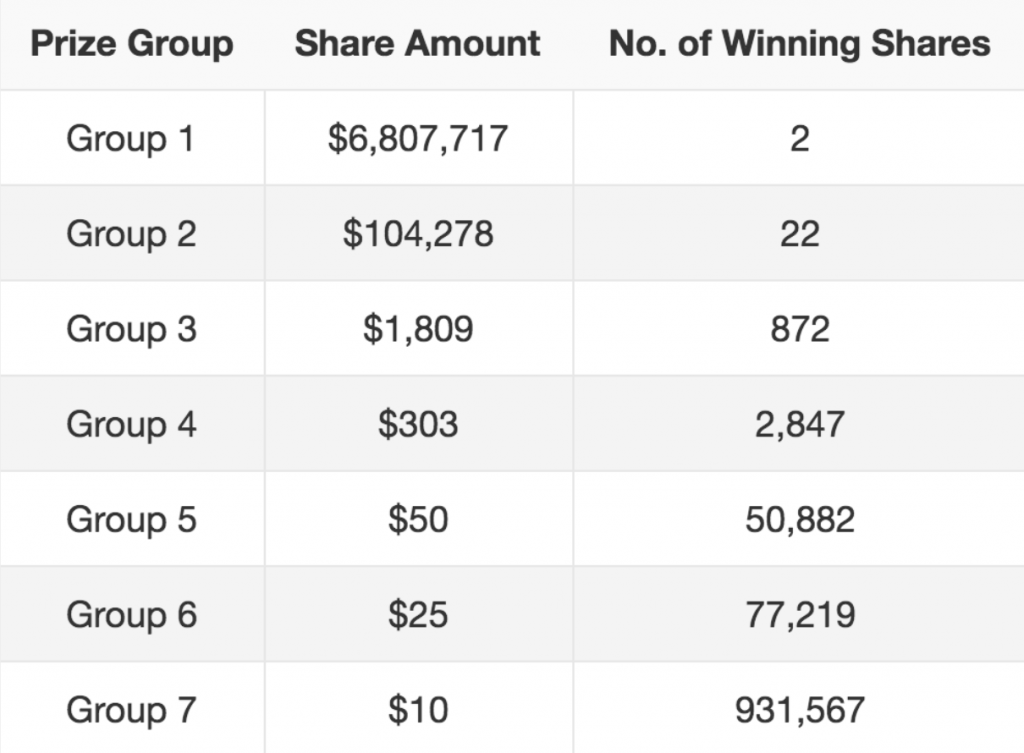This screenshot has width=1024, height=753.
Task: Click the 2,847 winning shares value
Action: (800, 425)
